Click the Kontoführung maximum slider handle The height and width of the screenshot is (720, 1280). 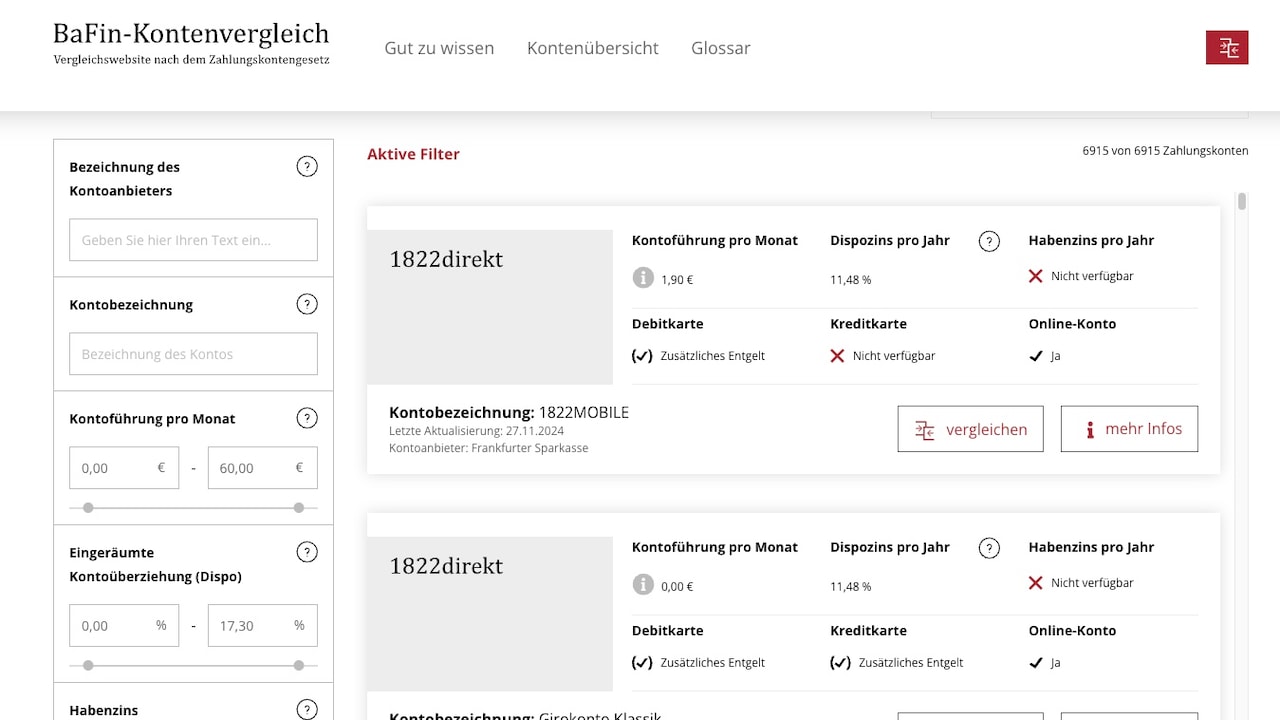click(x=298, y=508)
